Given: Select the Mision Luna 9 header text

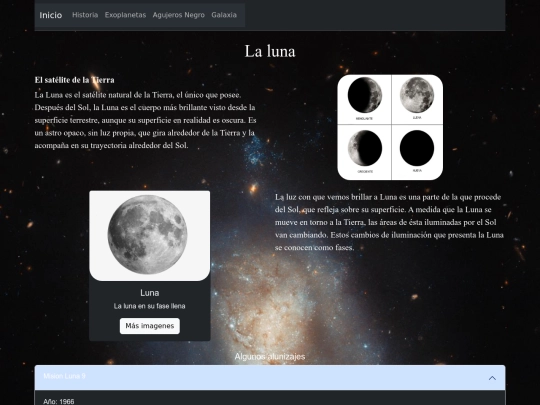Looking at the screenshot, I should point(64,376).
